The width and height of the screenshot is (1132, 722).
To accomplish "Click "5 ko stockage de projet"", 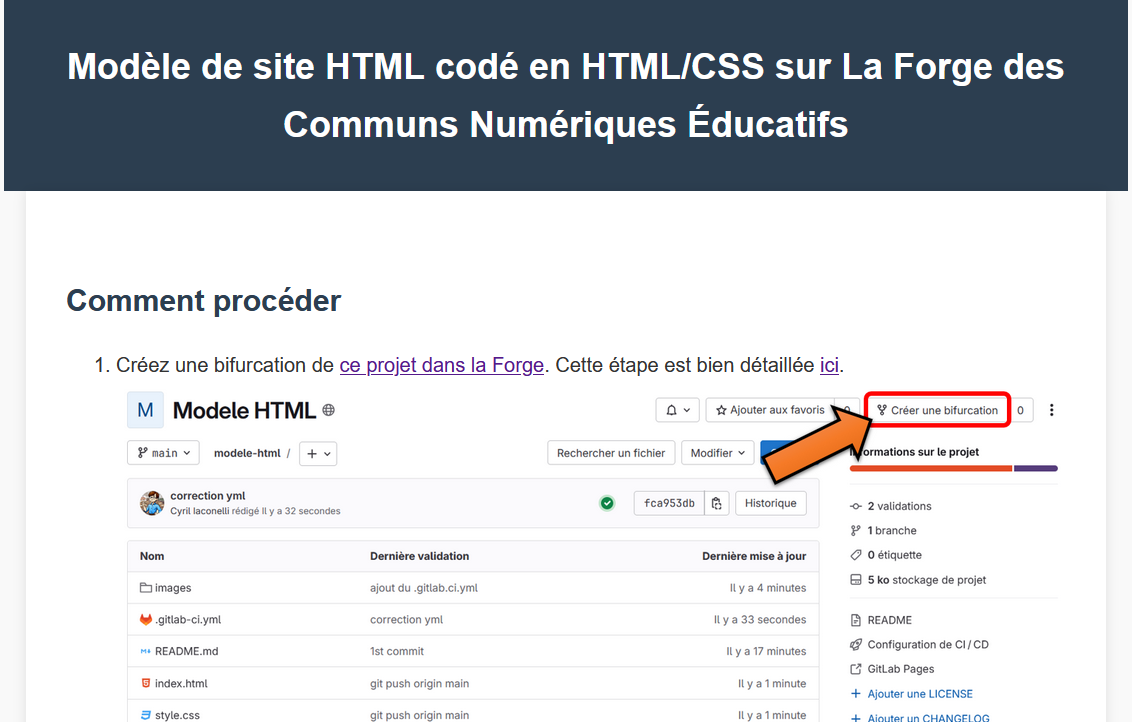I will 927,580.
